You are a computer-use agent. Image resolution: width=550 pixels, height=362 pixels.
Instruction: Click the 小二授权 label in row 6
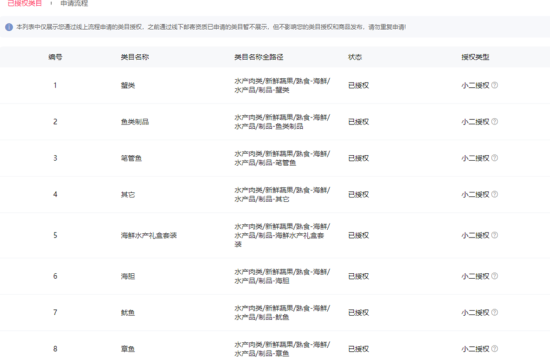tap(475, 276)
